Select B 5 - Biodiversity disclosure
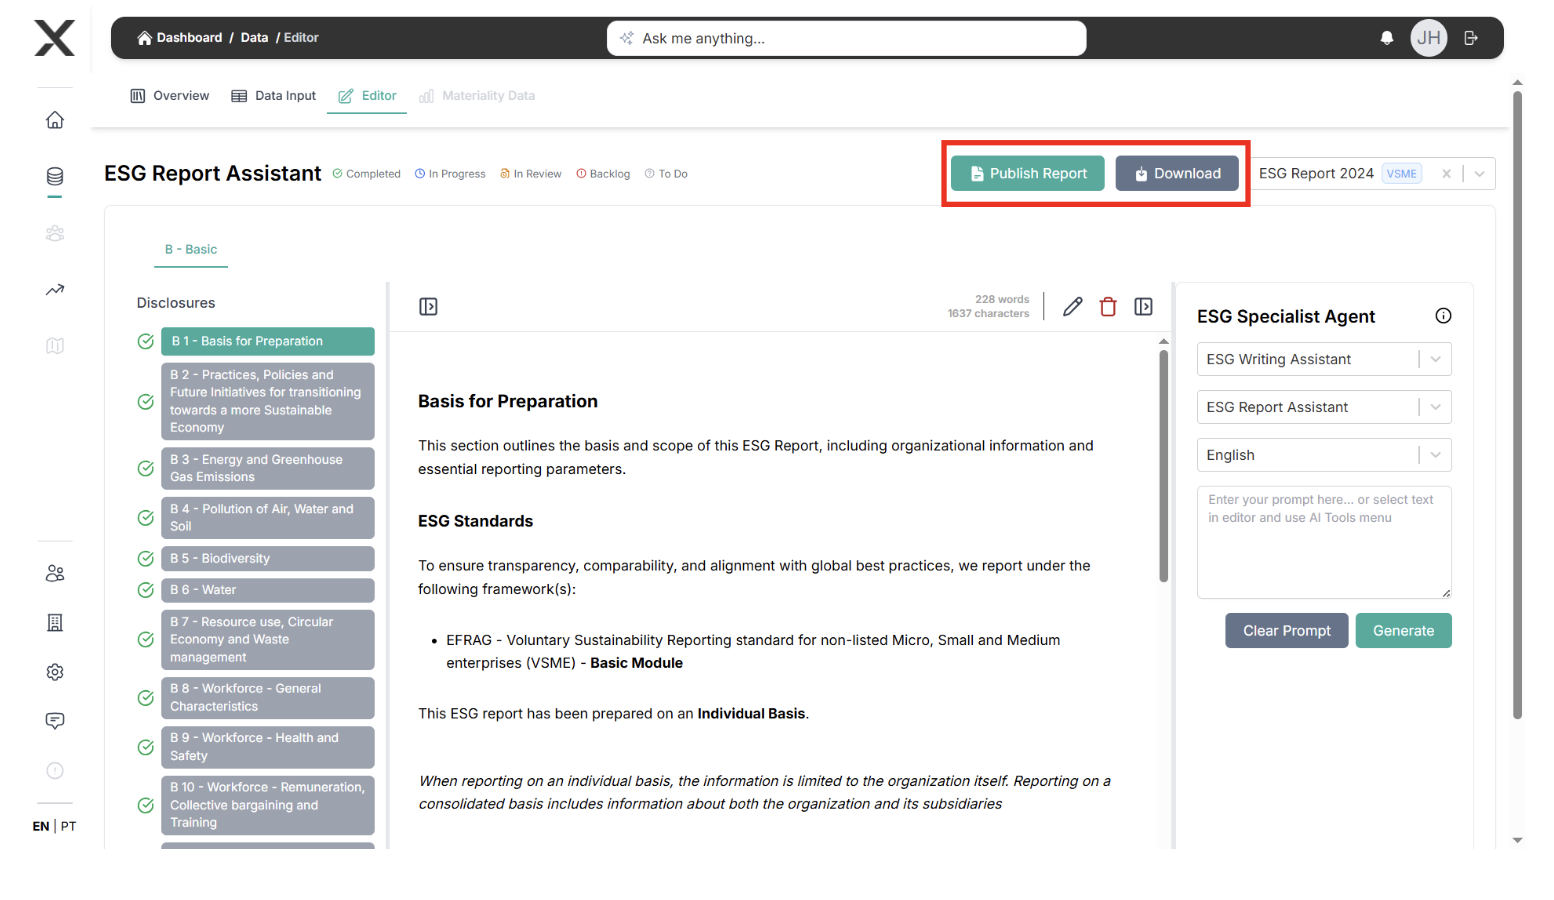This screenshot has width=1554, height=900. [268, 559]
